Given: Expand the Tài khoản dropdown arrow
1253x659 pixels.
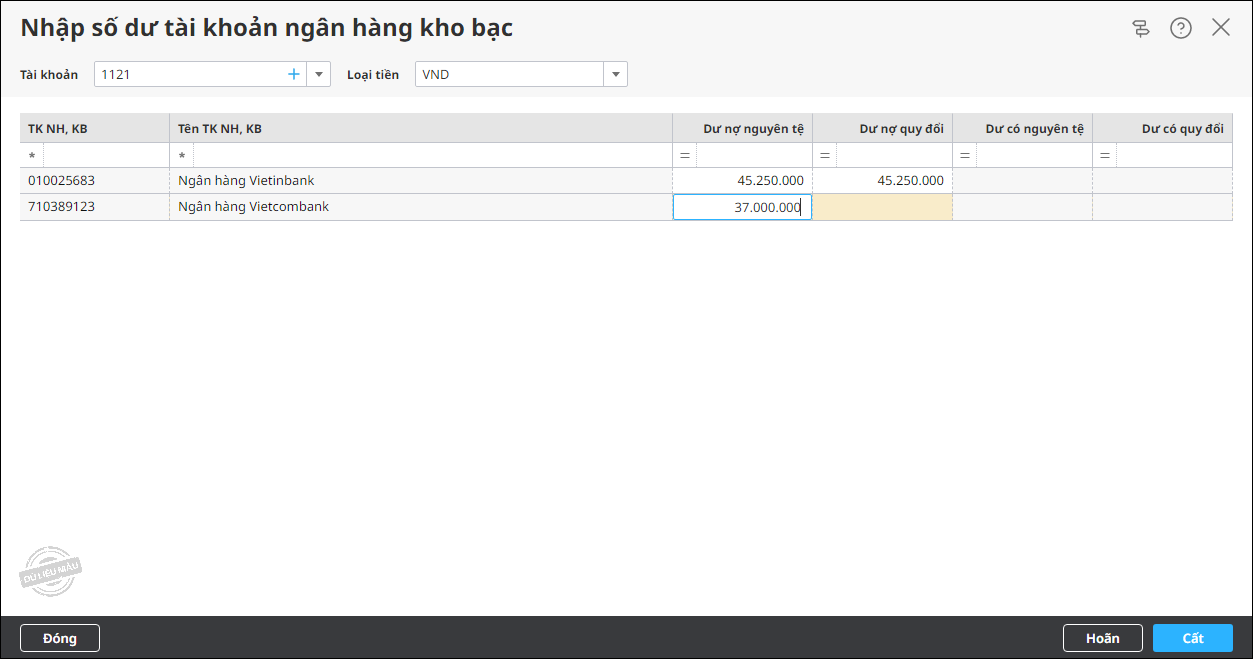Looking at the screenshot, I should [x=319, y=74].
